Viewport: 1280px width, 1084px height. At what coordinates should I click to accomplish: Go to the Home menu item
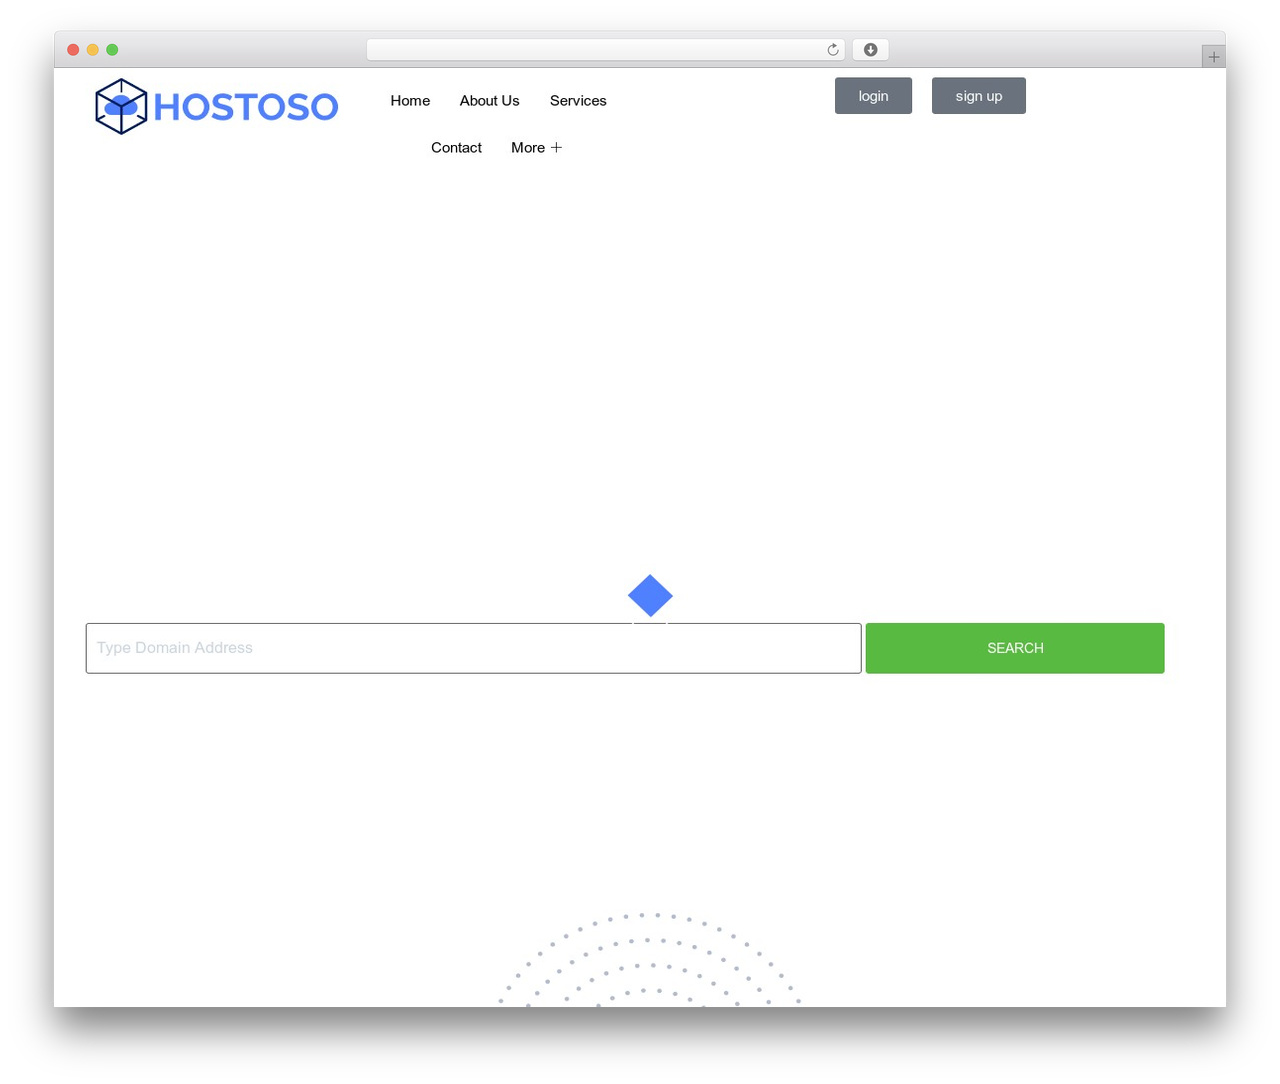click(410, 100)
